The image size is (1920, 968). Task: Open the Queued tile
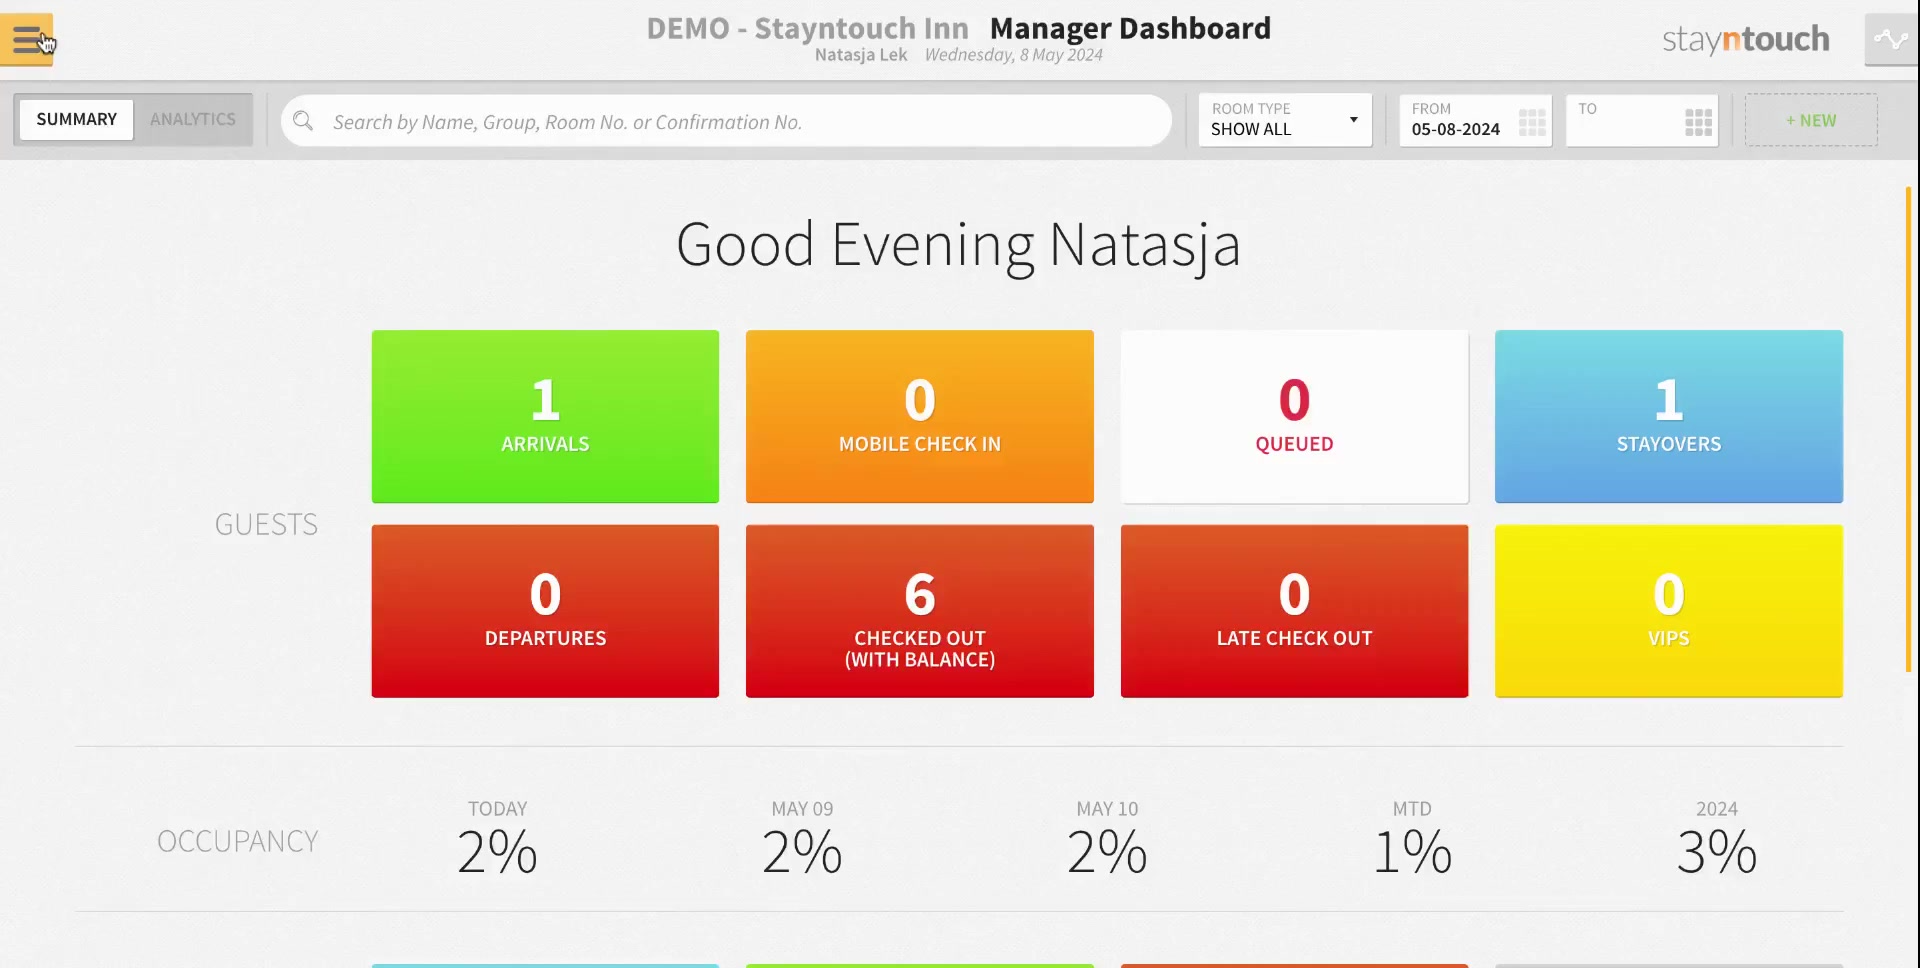tap(1295, 416)
